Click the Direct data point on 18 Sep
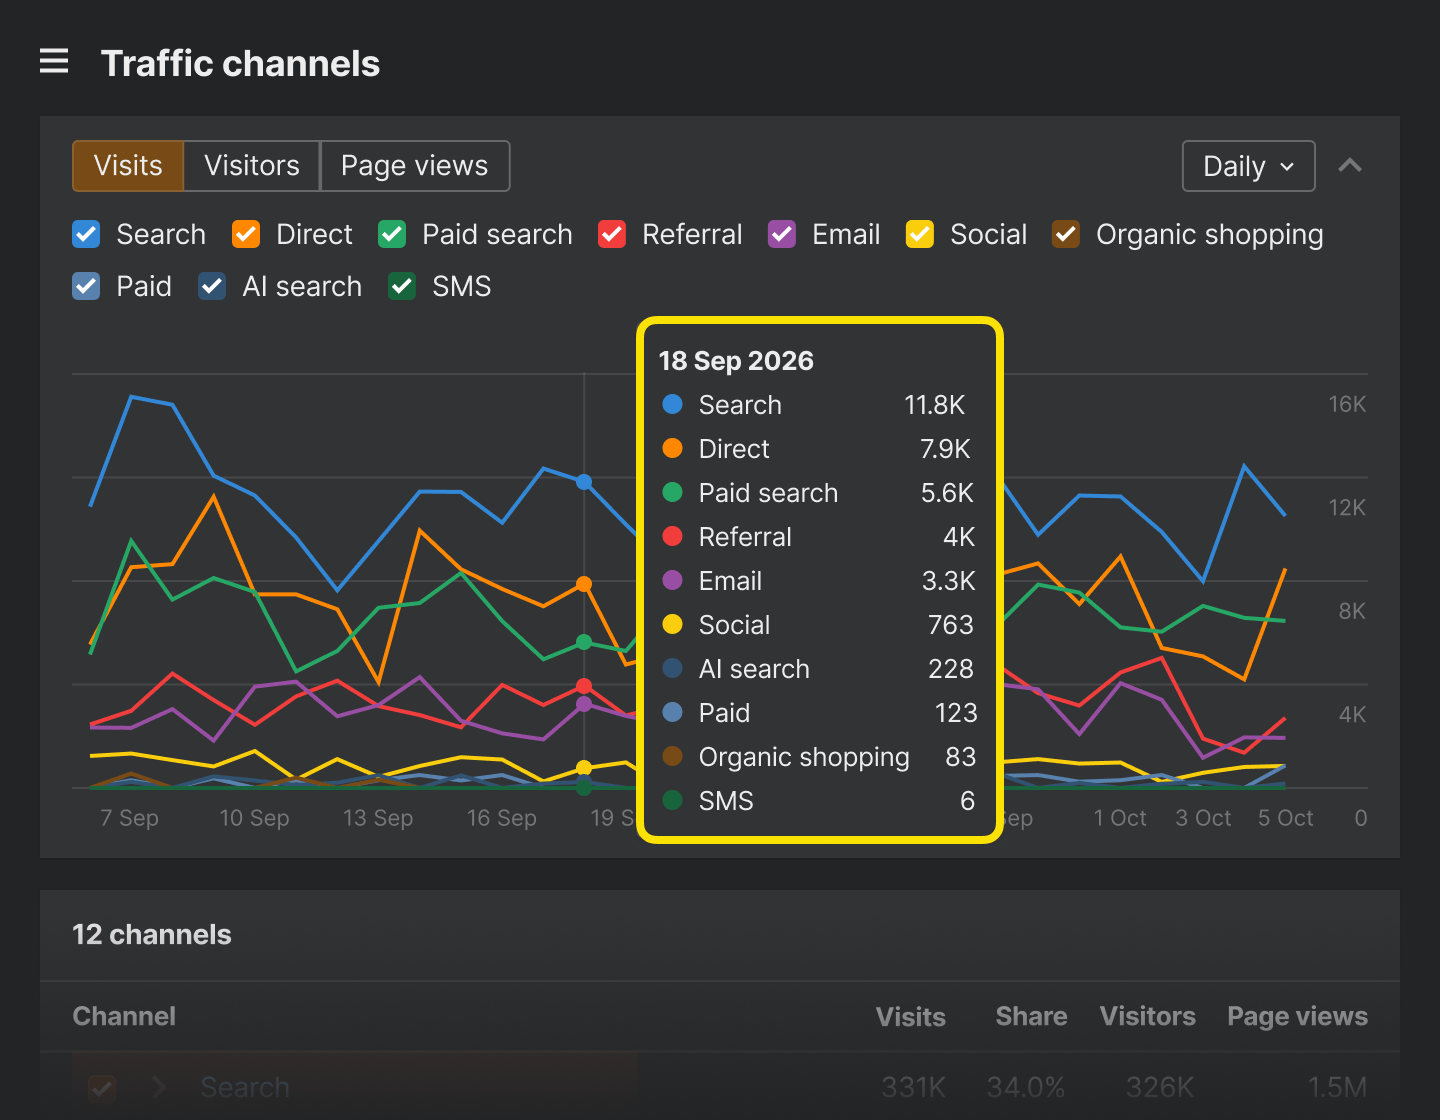 pos(584,584)
